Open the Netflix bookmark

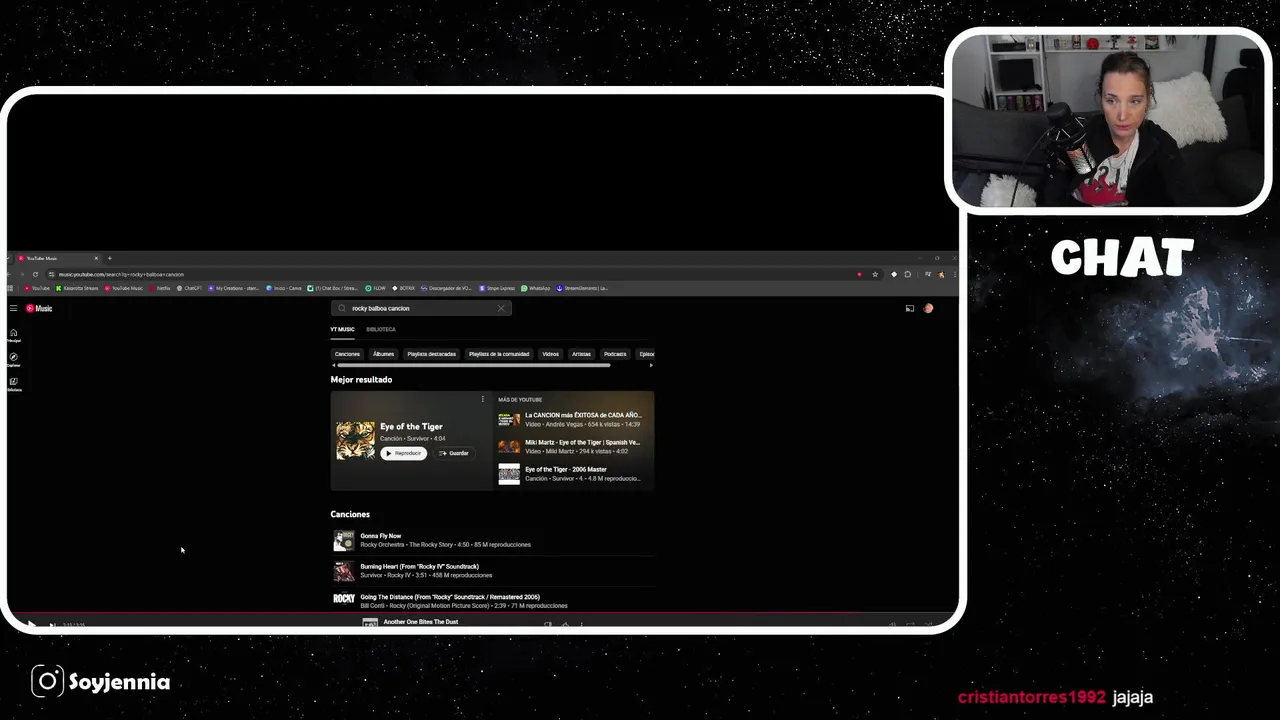coord(159,288)
